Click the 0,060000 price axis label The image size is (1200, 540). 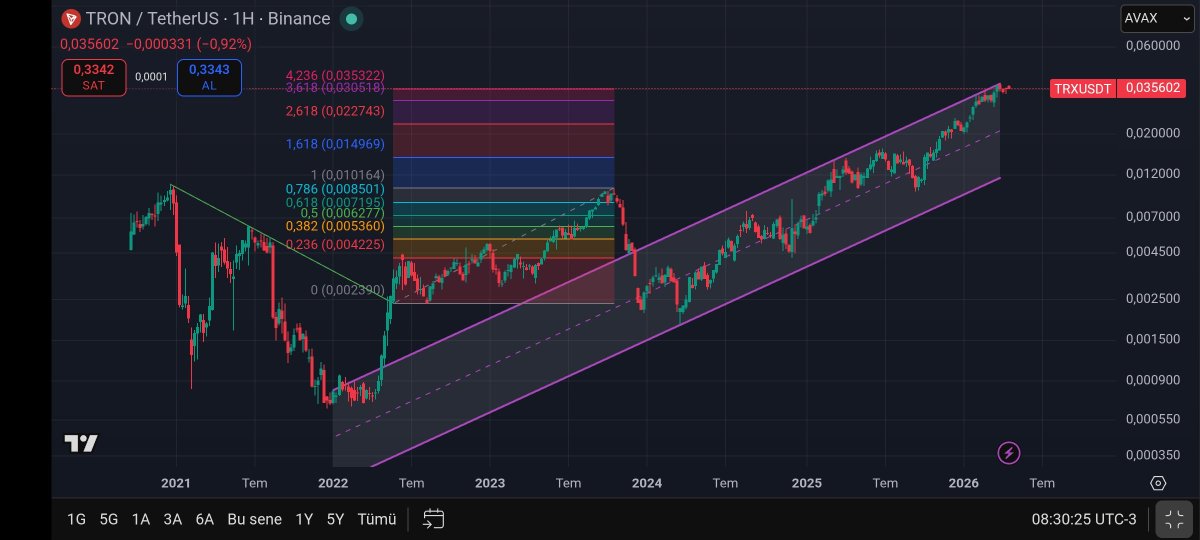(1153, 46)
